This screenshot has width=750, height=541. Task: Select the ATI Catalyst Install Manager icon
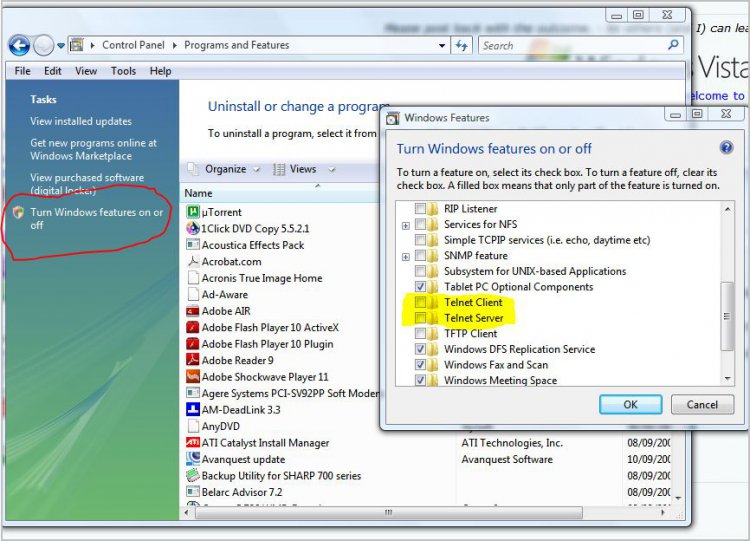pyautogui.click(x=193, y=442)
